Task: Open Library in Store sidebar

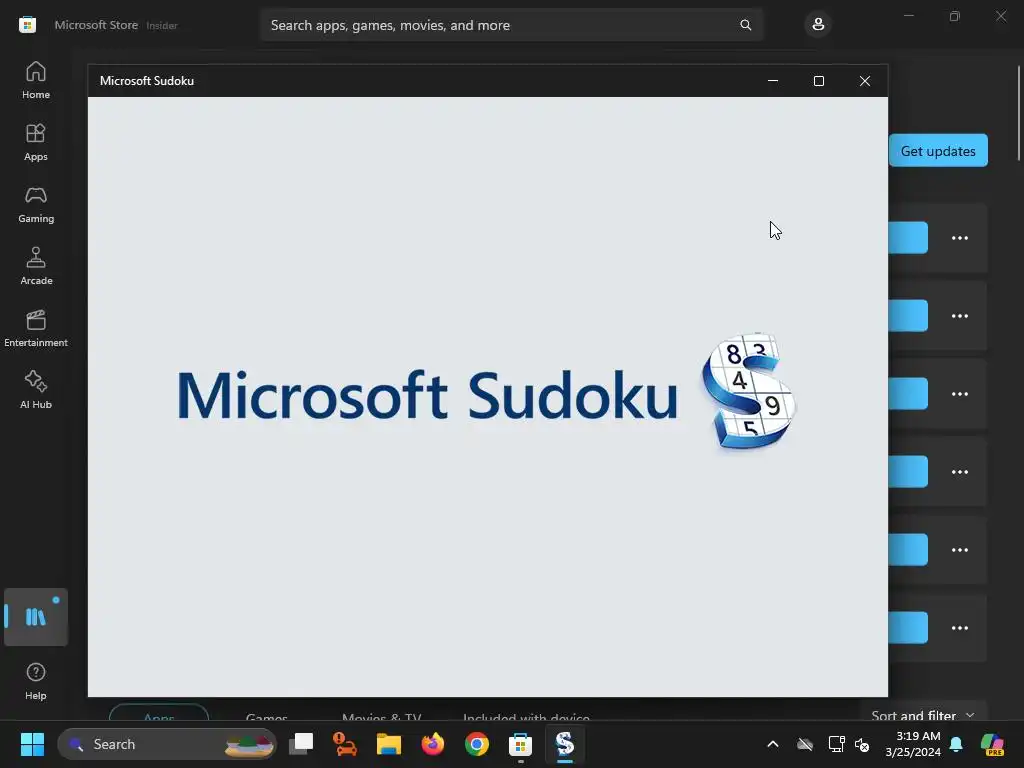Action: [36, 617]
